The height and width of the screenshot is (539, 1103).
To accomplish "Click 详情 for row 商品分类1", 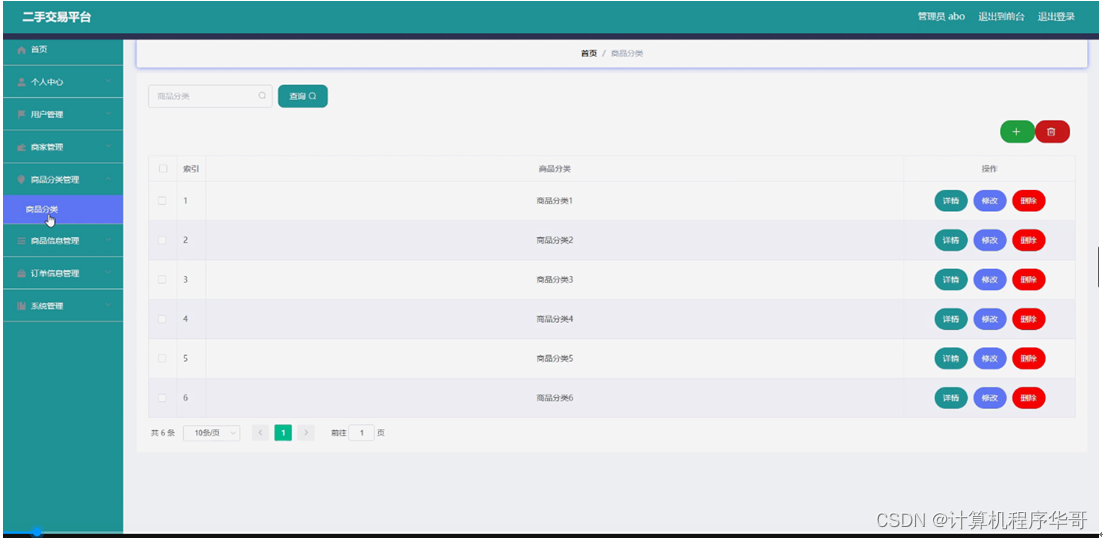I will [x=950, y=201].
